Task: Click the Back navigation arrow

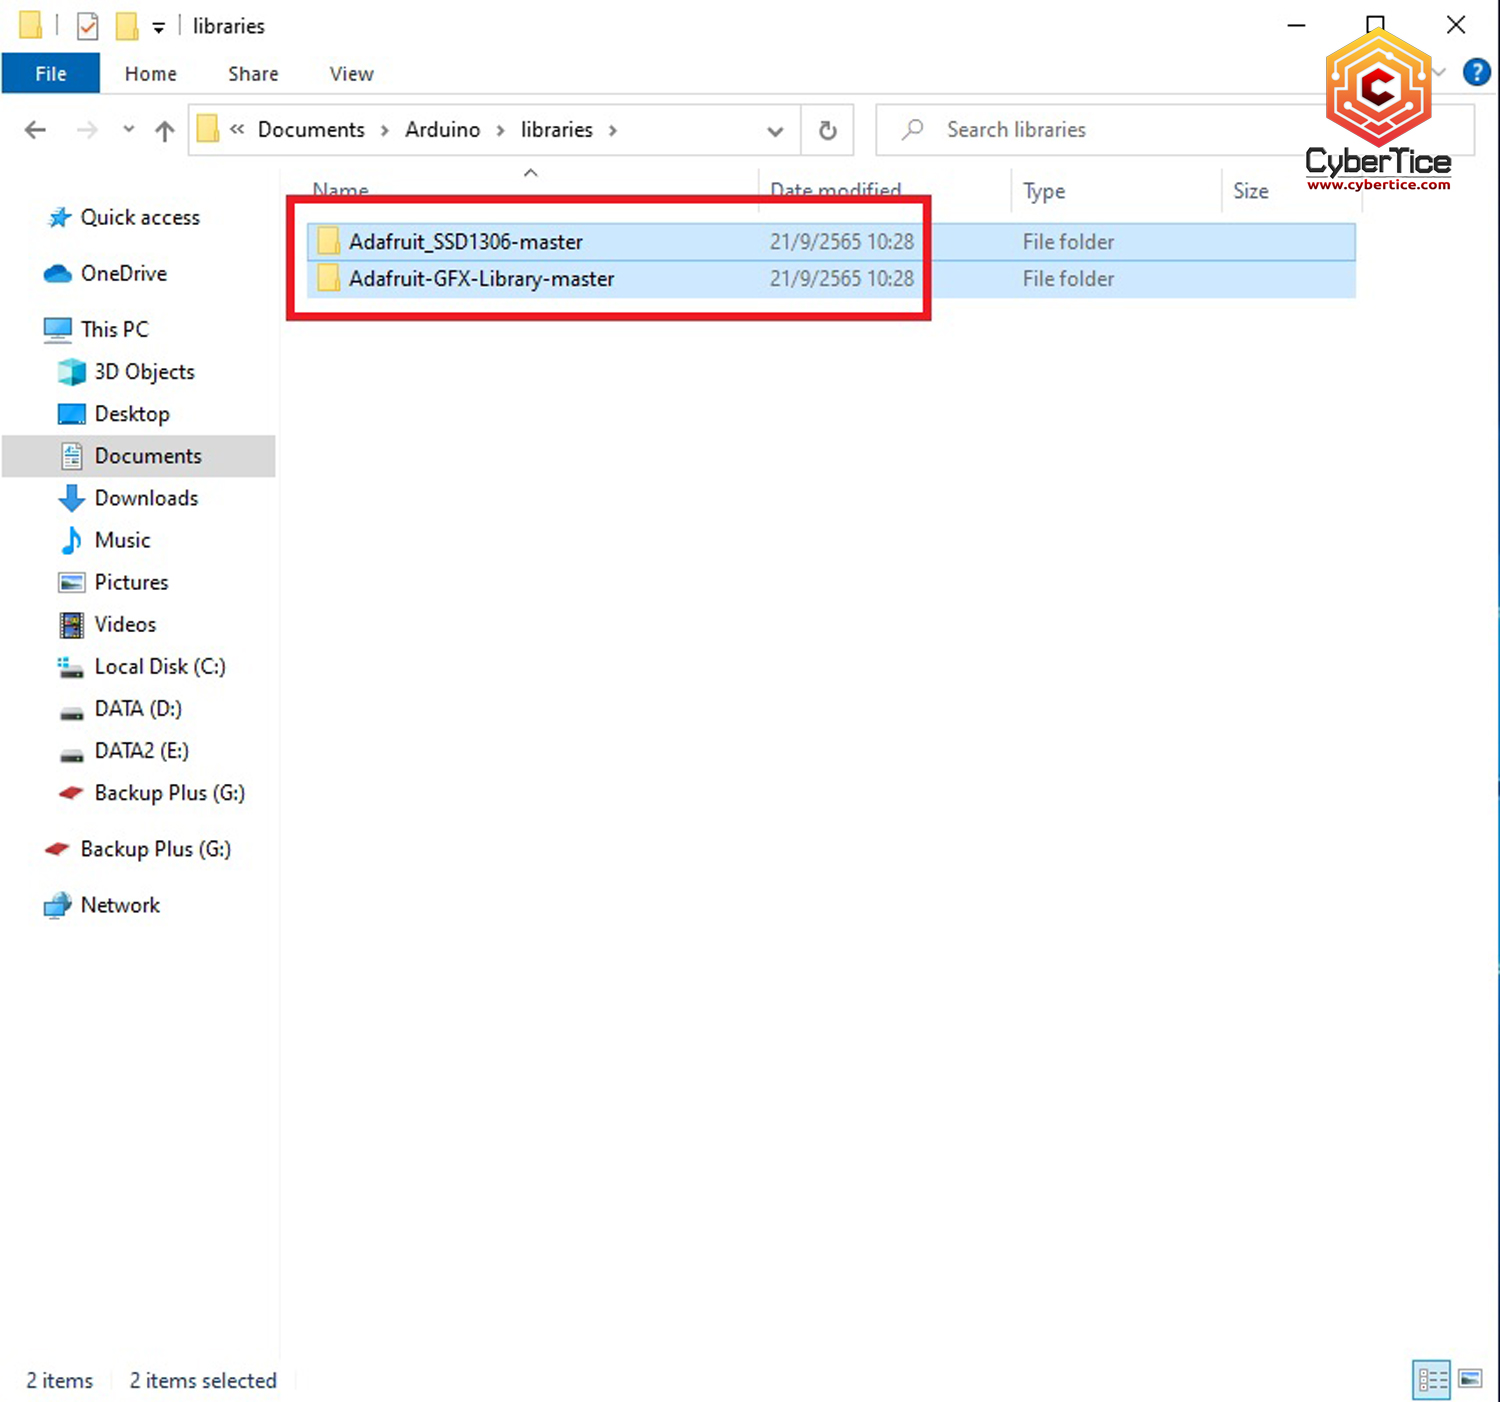Action: [36, 130]
